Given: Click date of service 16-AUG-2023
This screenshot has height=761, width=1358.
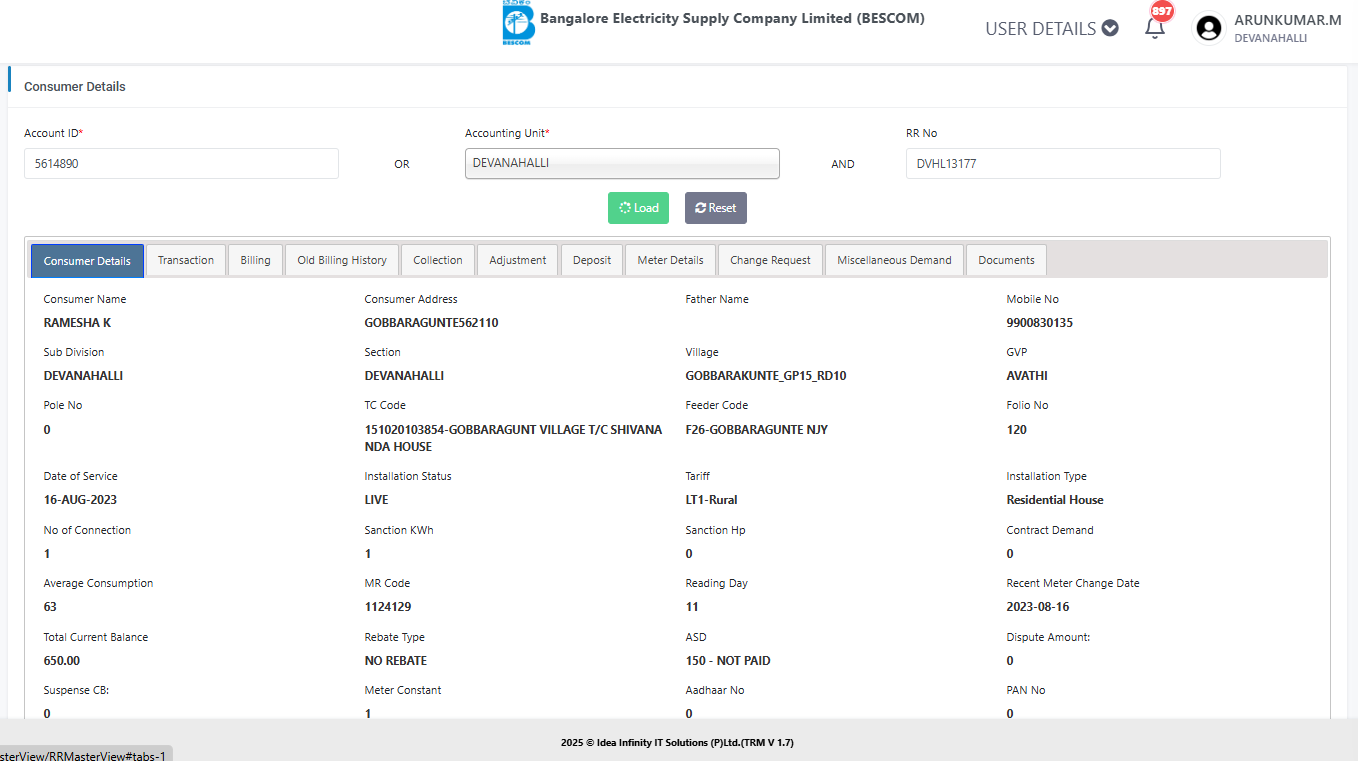Looking at the screenshot, I should tap(80, 500).
